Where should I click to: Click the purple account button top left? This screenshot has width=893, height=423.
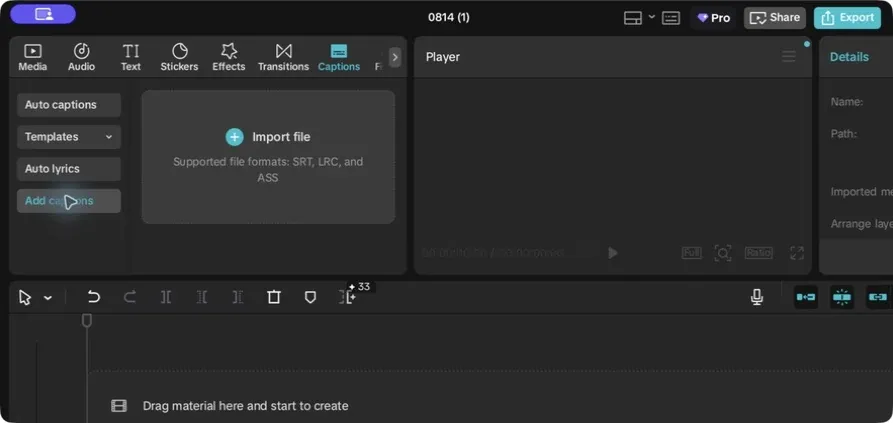click(x=43, y=14)
